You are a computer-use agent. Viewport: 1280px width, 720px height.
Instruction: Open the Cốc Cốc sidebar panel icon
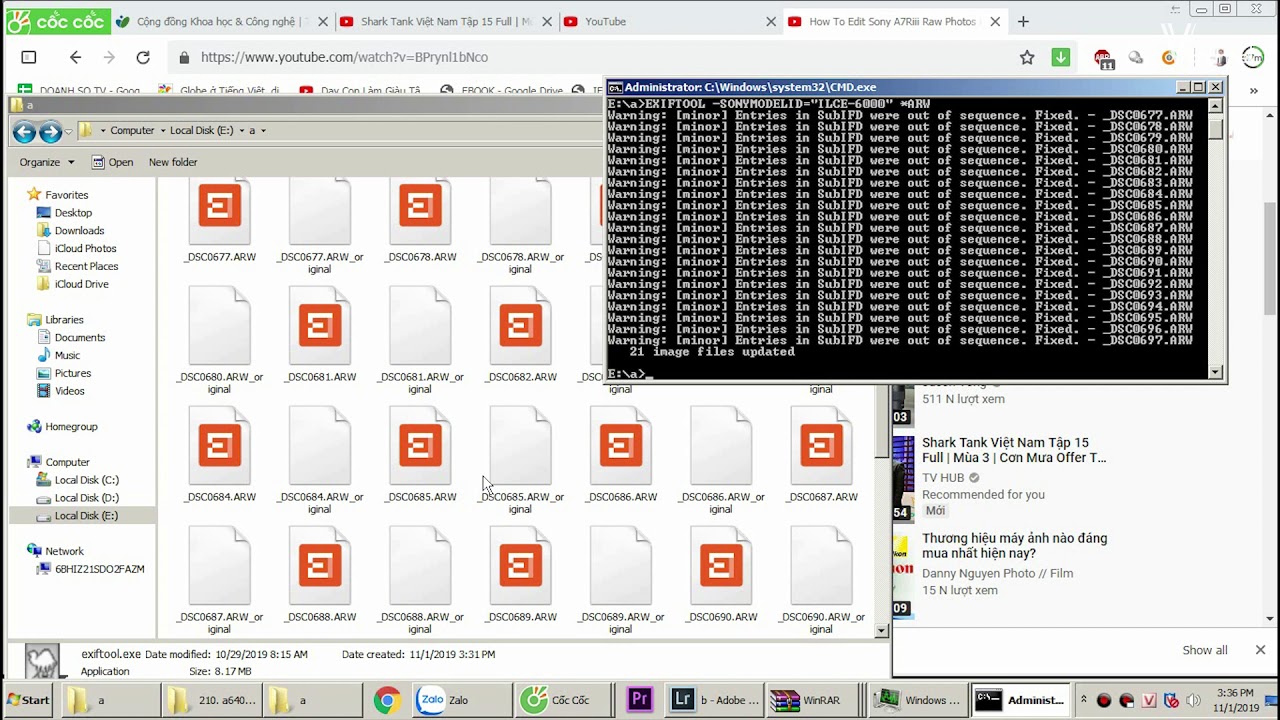coord(29,58)
